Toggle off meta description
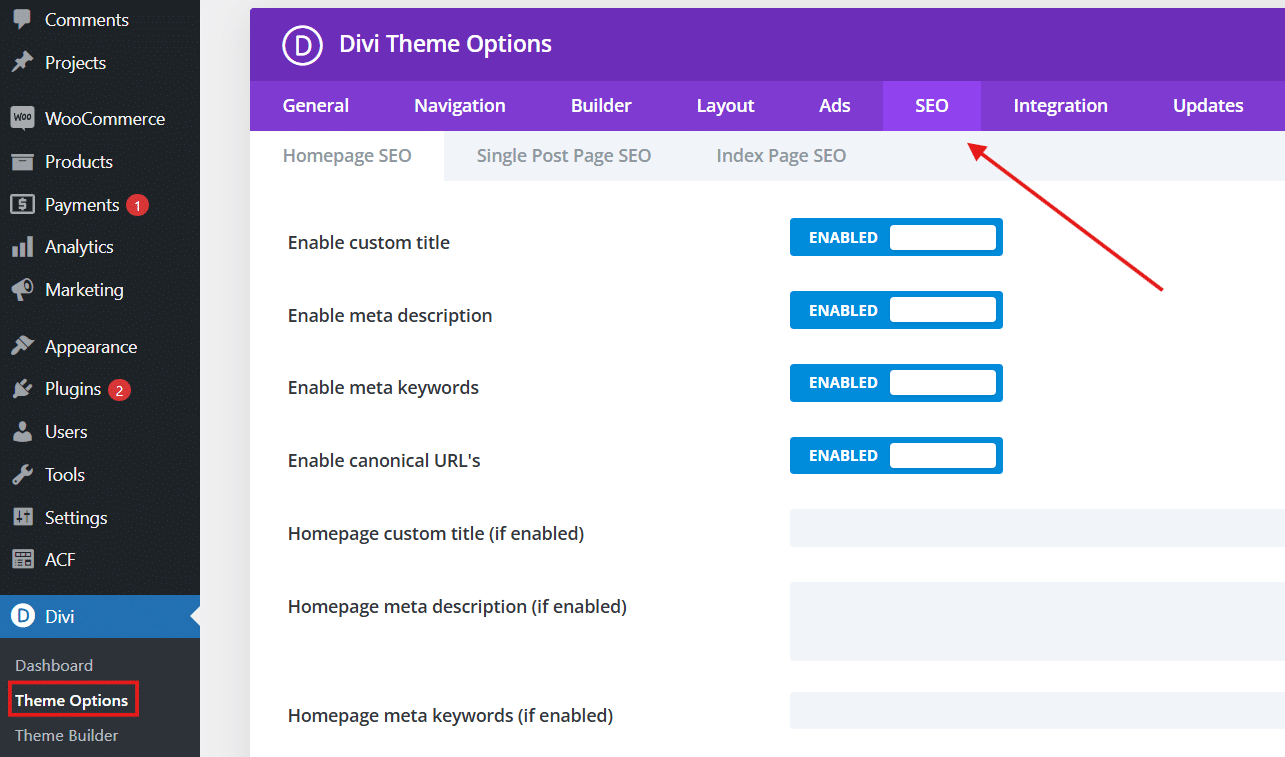 (x=896, y=310)
